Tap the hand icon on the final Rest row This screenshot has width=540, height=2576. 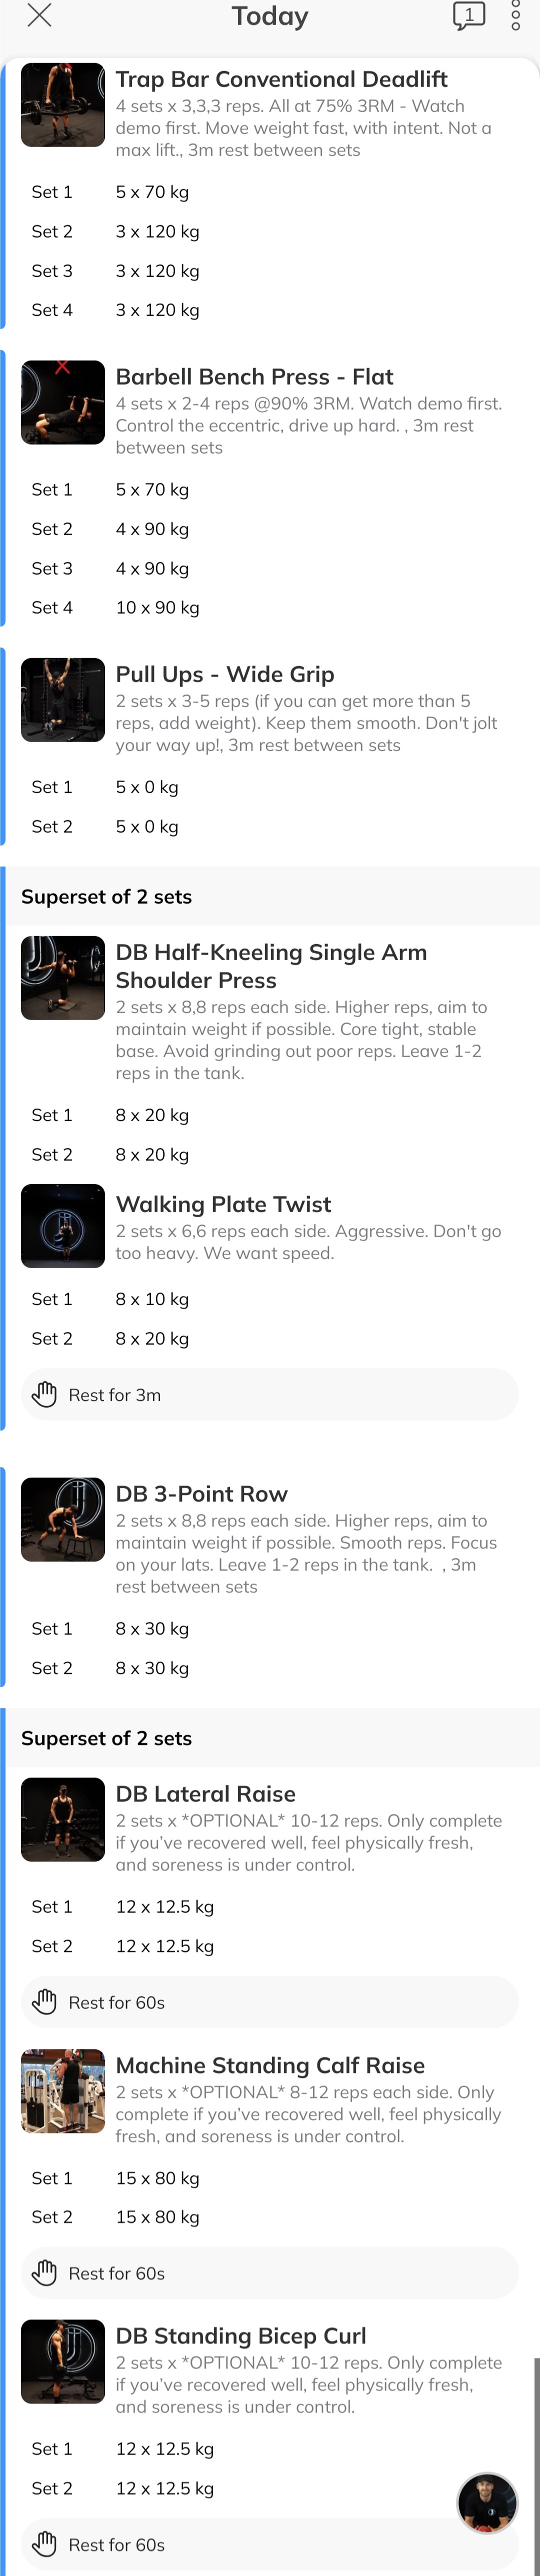click(x=47, y=2544)
